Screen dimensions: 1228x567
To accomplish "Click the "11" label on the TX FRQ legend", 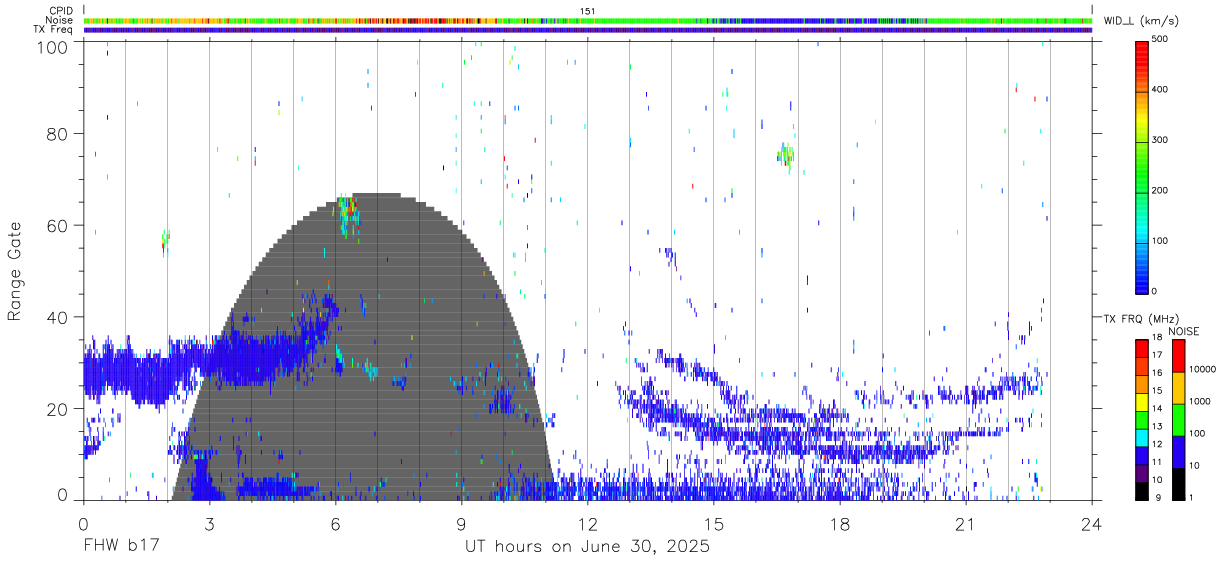I will coord(1157,463).
